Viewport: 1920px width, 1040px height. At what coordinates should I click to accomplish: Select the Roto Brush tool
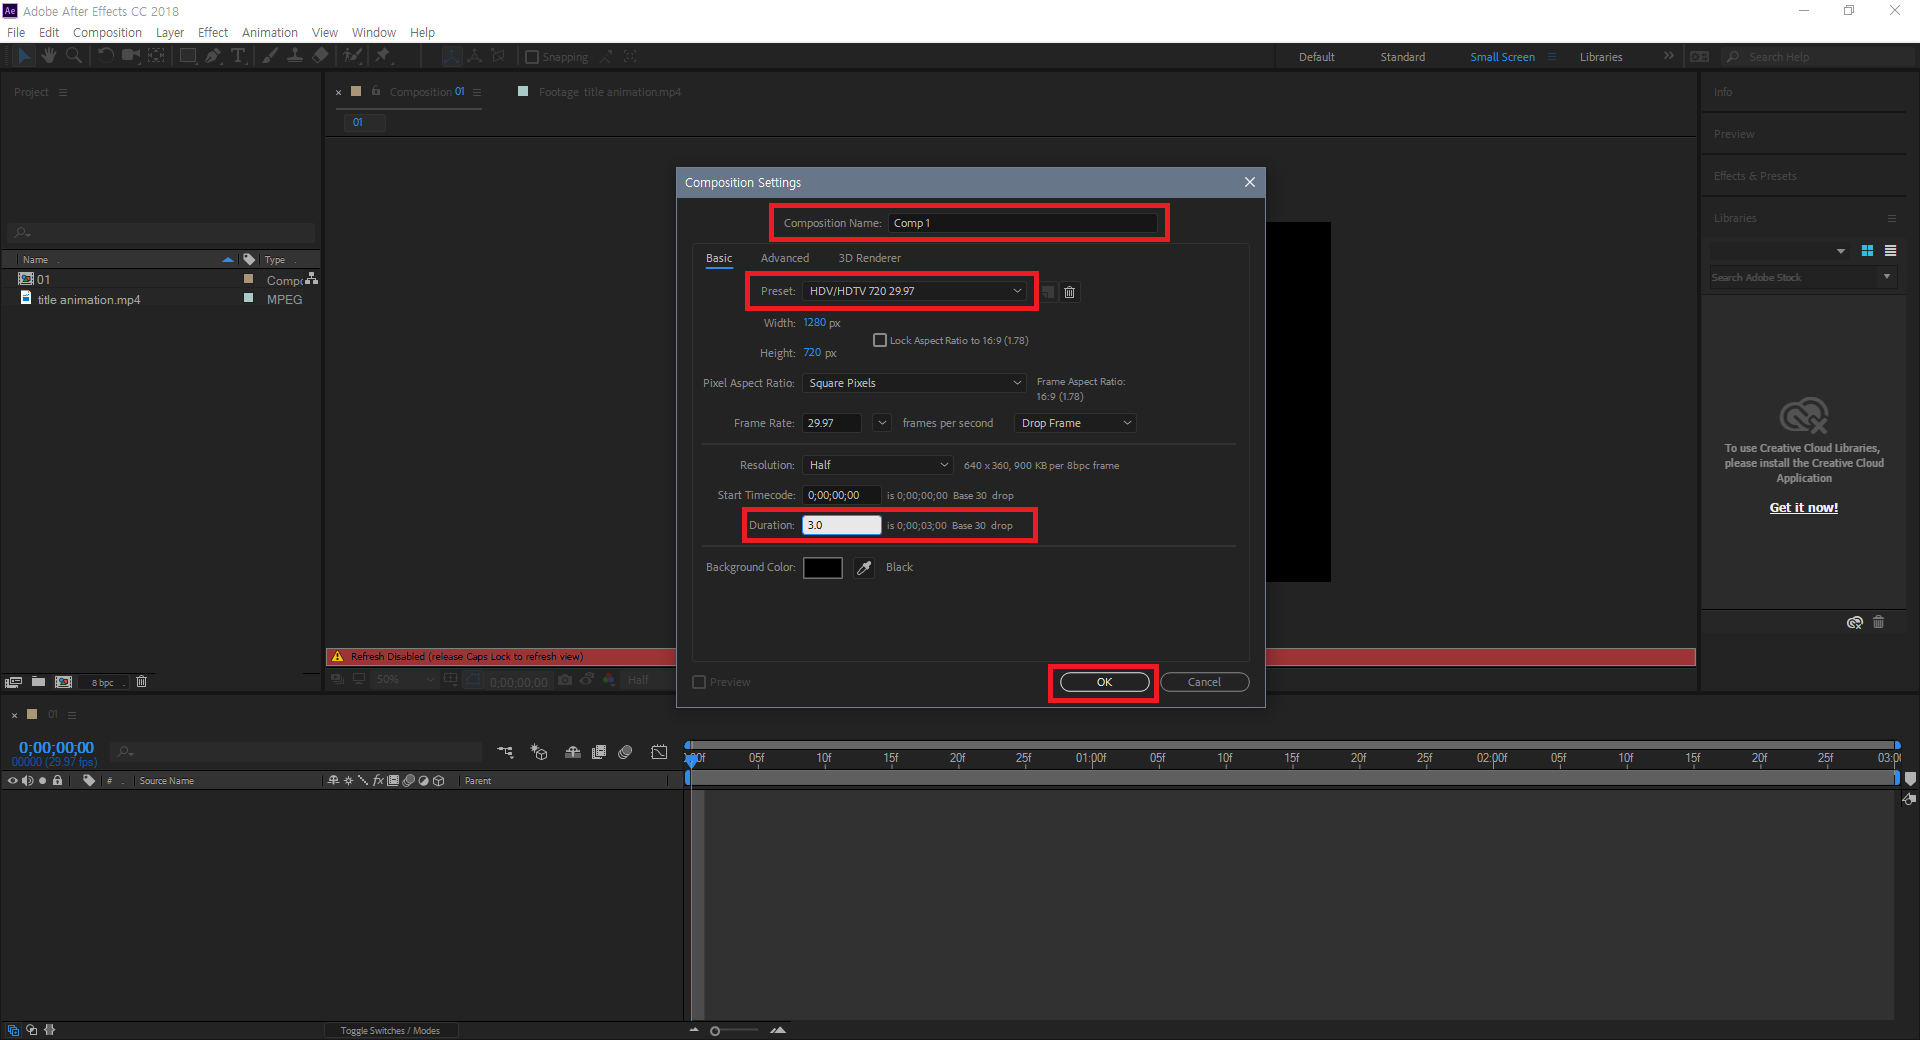pos(352,56)
